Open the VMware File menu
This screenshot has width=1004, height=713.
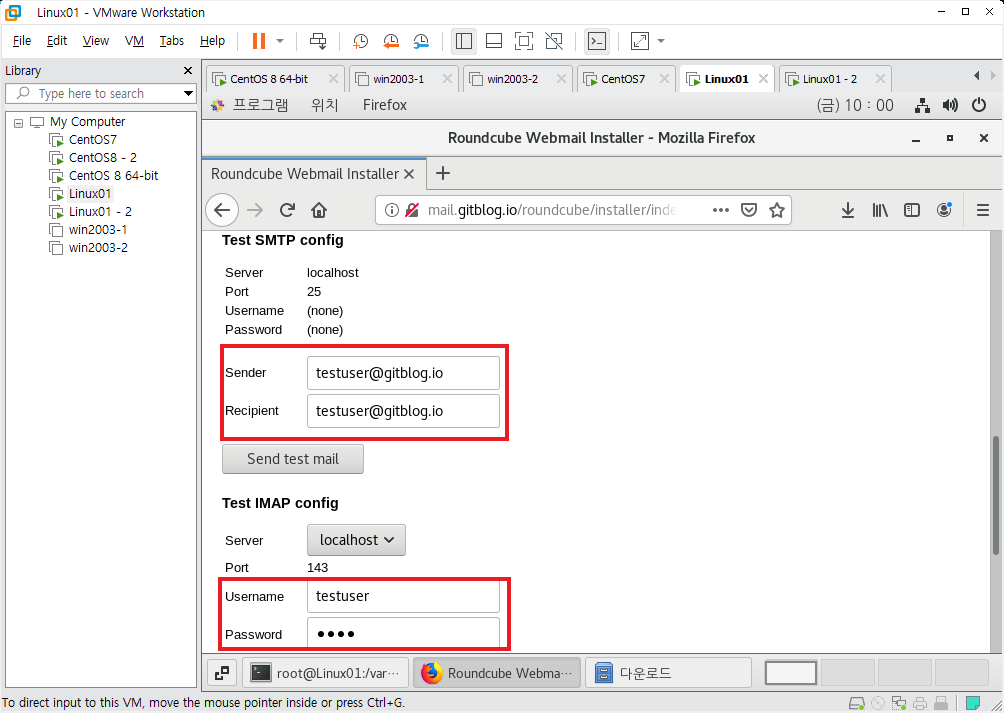tap(22, 40)
